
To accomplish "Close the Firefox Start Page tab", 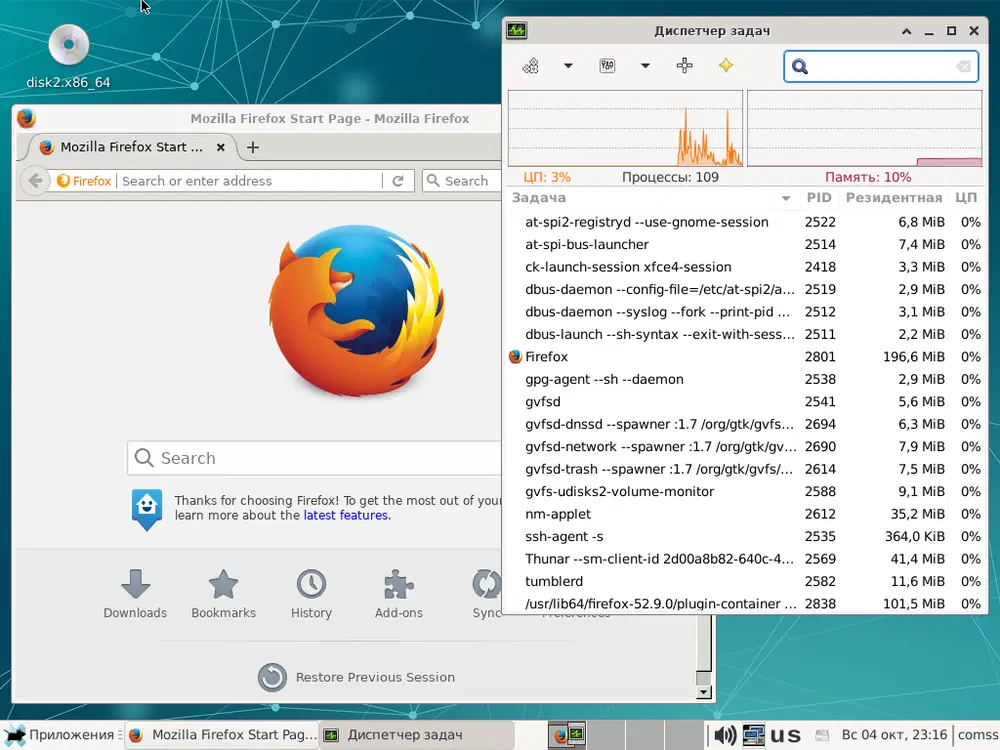I will 221,147.
